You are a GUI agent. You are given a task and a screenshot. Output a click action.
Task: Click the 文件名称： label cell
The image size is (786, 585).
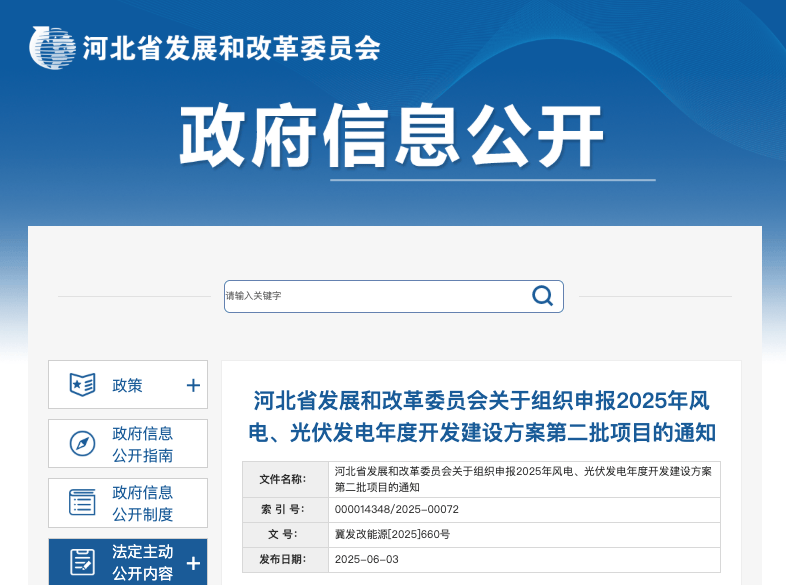(x=285, y=479)
